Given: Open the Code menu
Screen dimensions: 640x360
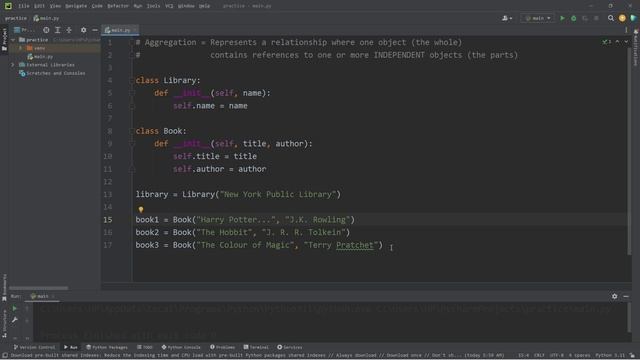Looking at the screenshot, I should 97,6.
